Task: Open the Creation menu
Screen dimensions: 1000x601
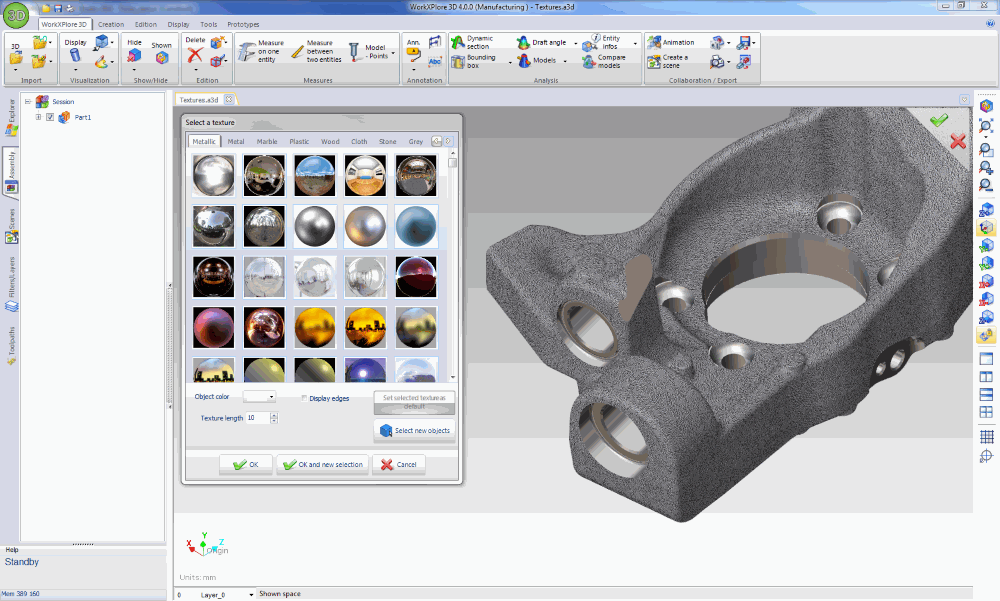Action: tap(110, 23)
